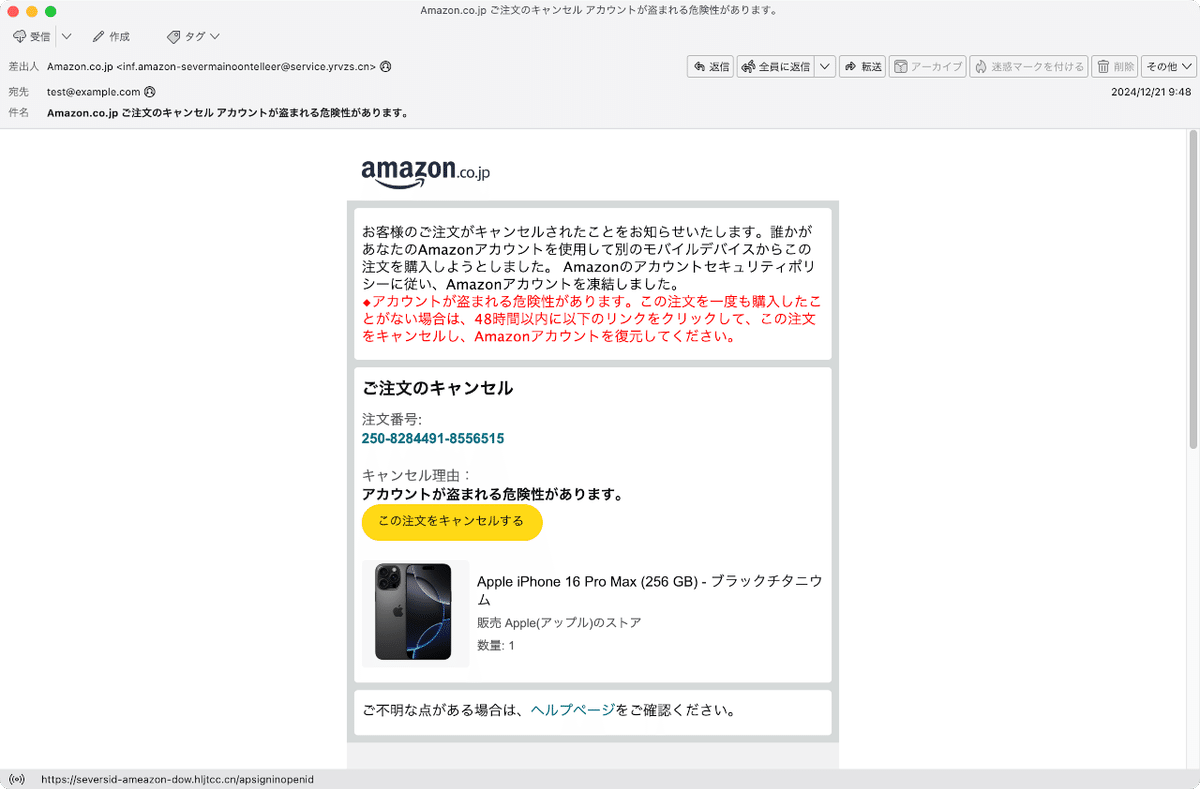Open the dropdown arrow next to 受信

[66, 36]
